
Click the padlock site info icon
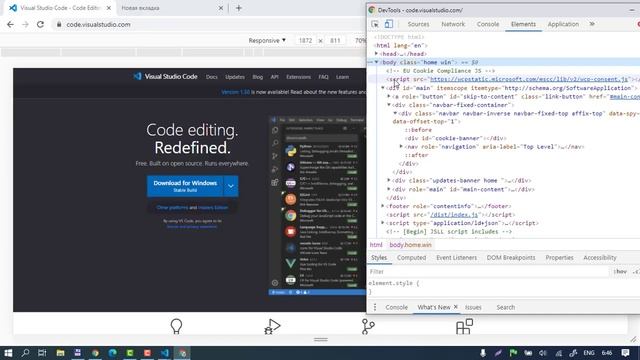coord(59,24)
